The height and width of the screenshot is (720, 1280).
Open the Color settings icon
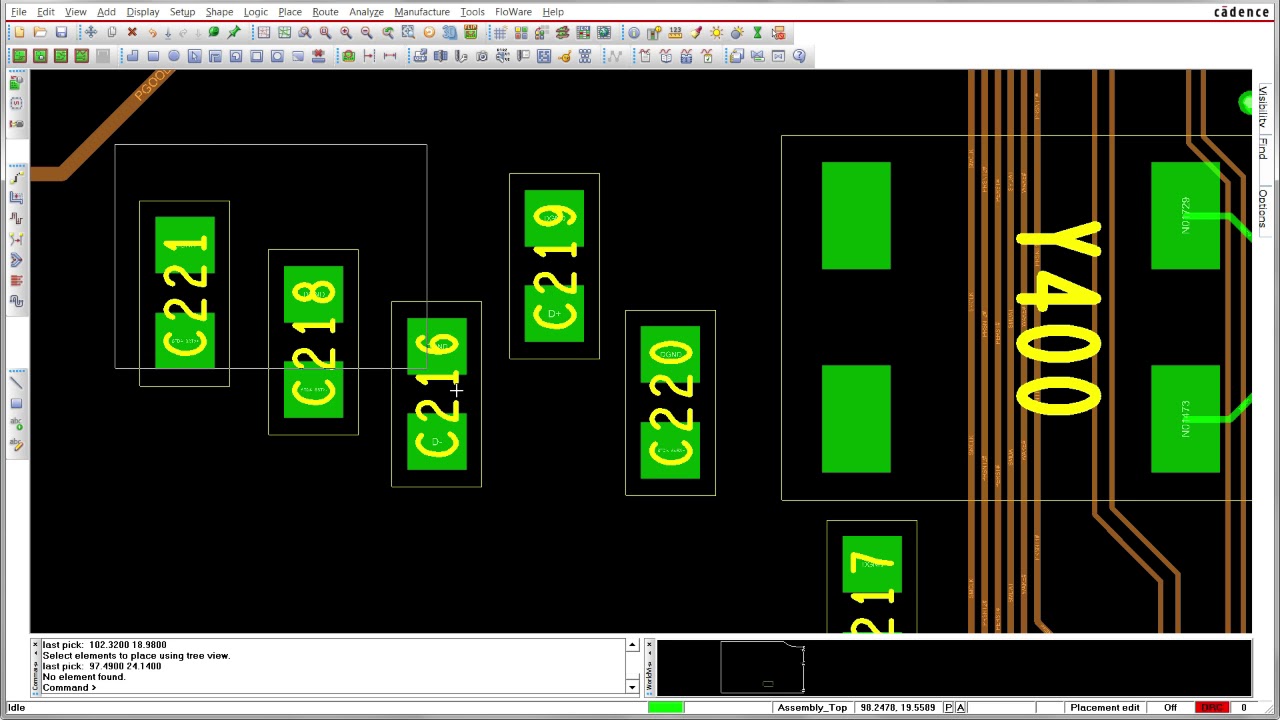tap(521, 33)
